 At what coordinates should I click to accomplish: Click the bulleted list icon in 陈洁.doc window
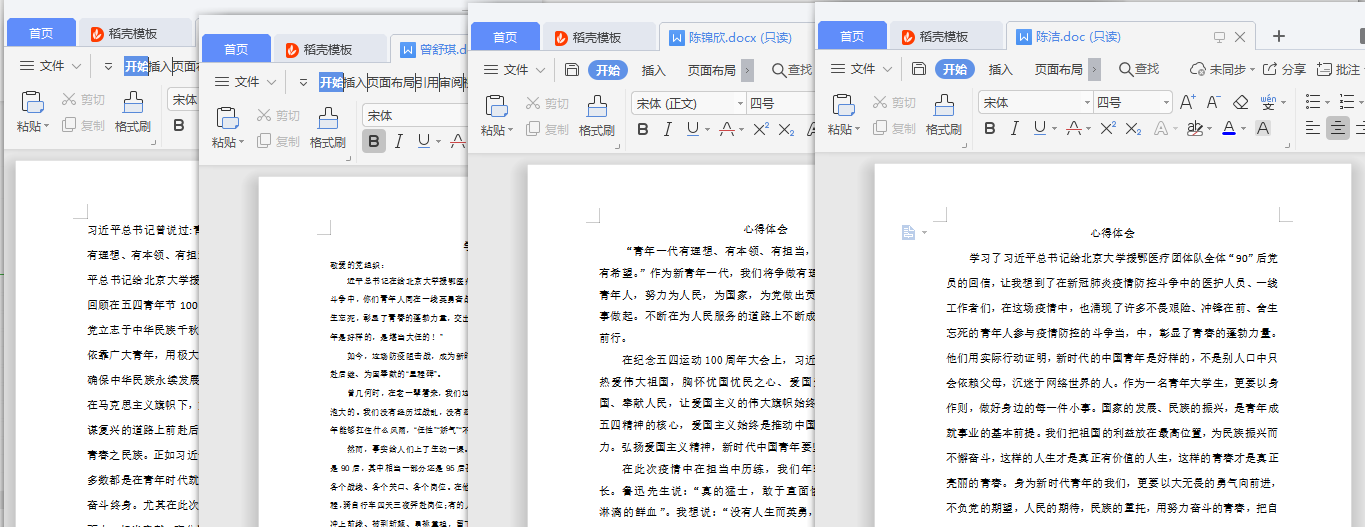(x=1313, y=102)
